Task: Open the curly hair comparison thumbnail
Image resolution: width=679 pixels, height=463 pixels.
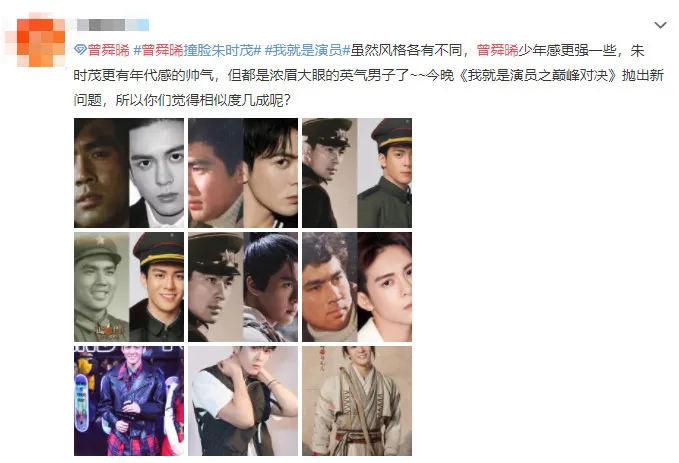Action: pos(357,287)
